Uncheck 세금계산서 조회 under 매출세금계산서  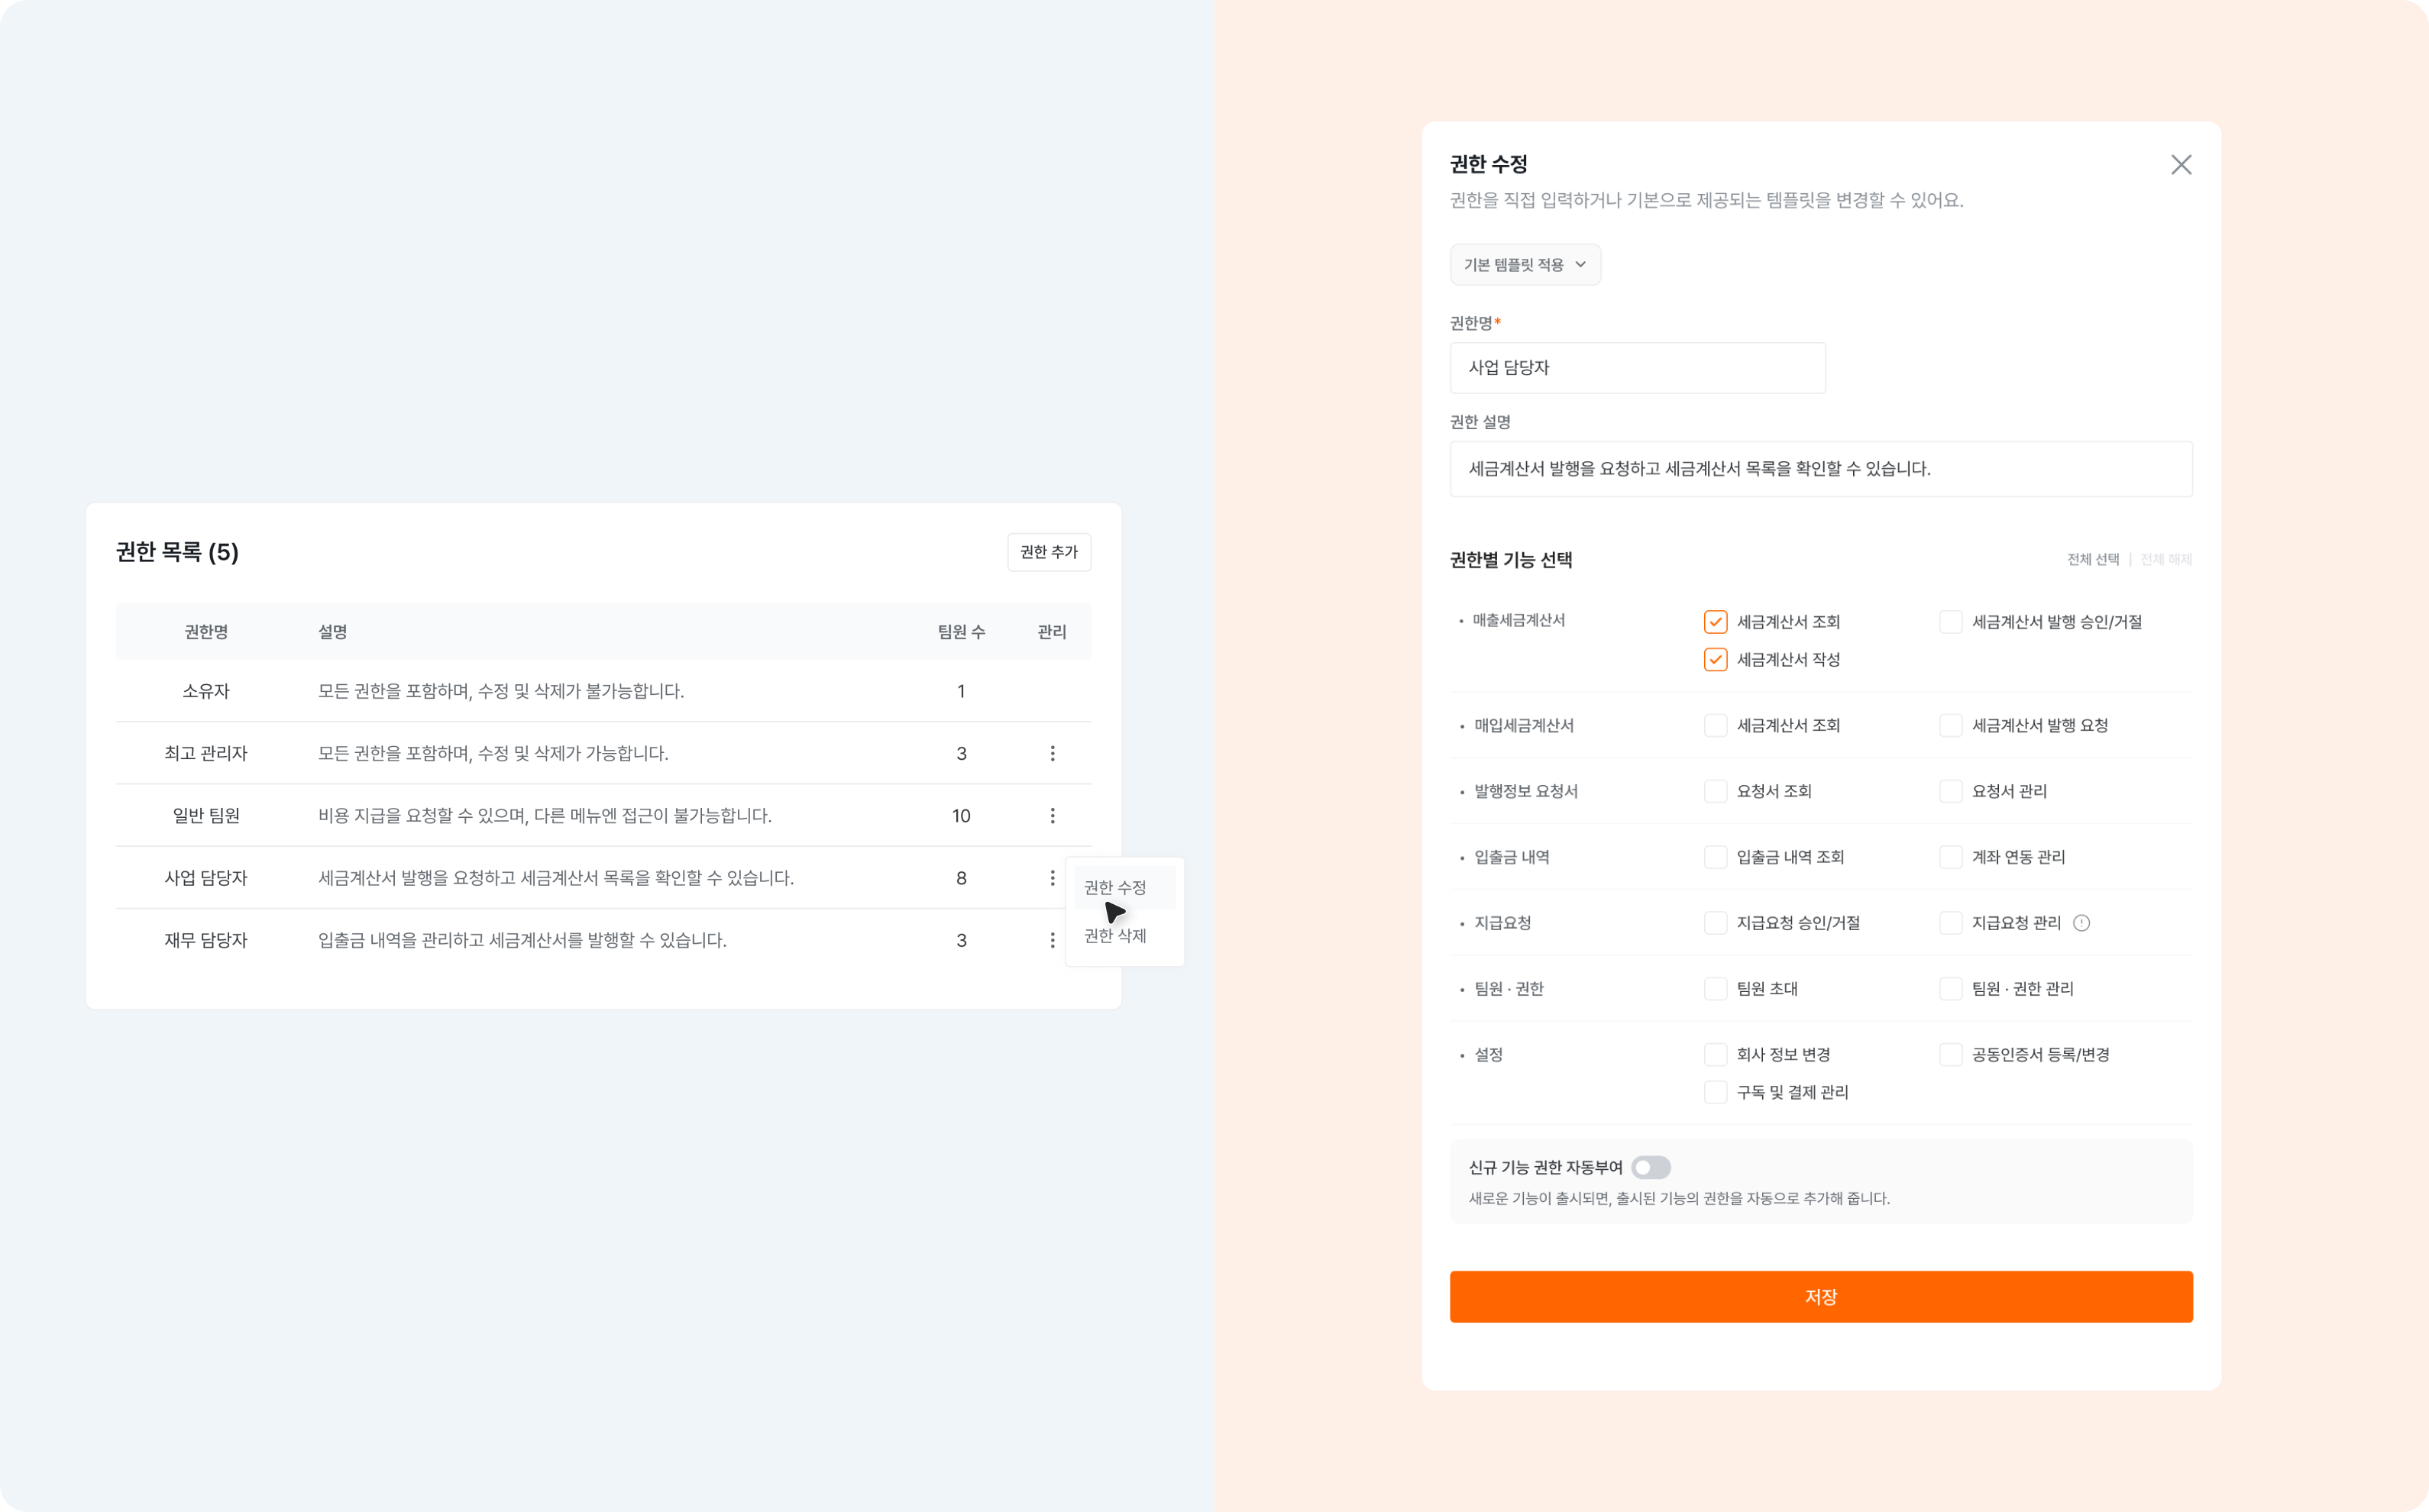[1715, 622]
